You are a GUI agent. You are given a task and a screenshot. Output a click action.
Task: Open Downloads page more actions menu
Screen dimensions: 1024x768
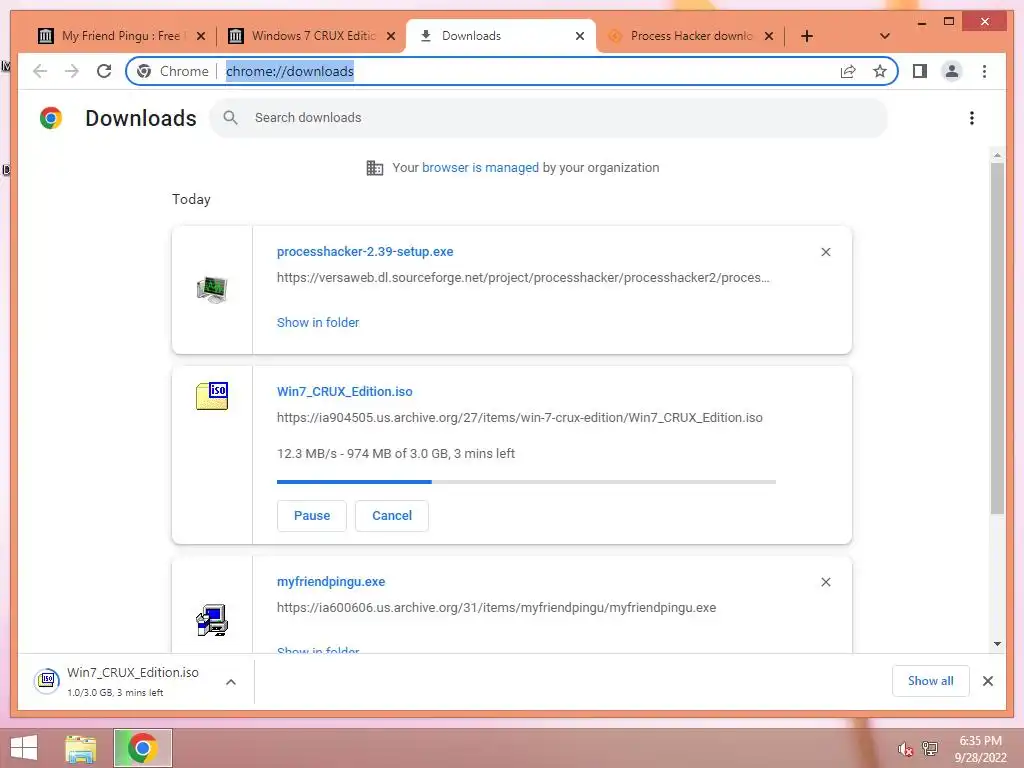pyautogui.click(x=972, y=118)
